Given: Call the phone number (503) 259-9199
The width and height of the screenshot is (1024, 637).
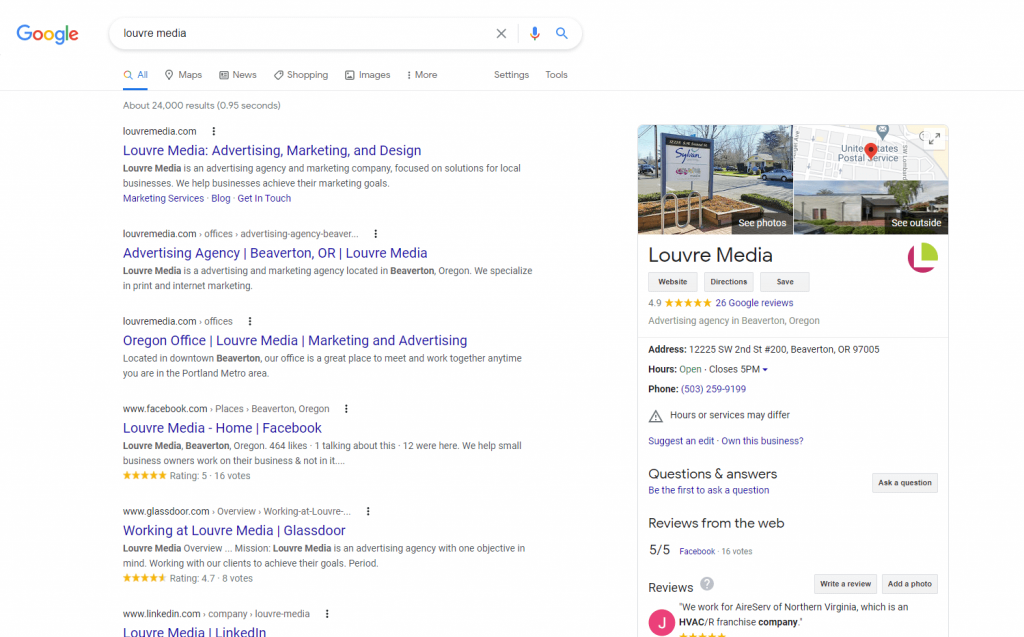Looking at the screenshot, I should [713, 389].
